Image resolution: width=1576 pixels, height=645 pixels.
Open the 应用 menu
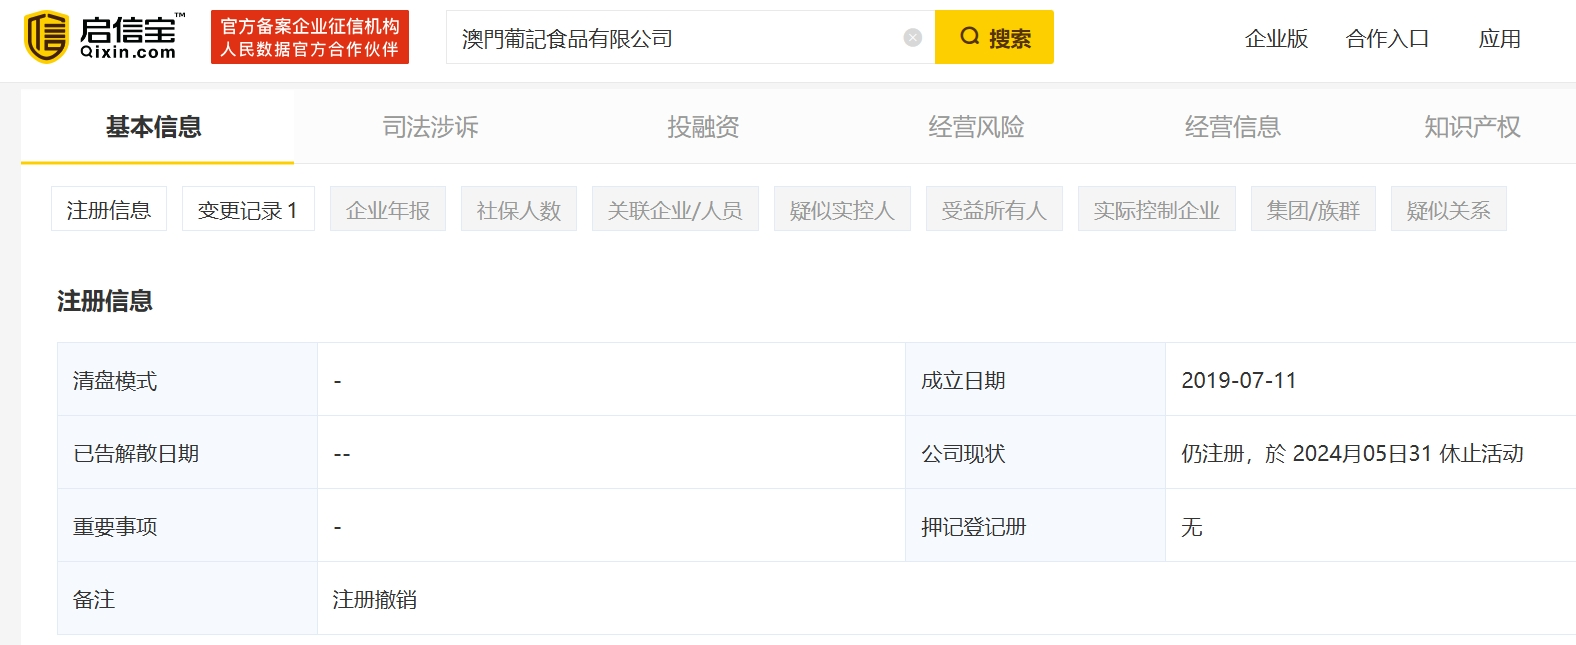click(1499, 39)
